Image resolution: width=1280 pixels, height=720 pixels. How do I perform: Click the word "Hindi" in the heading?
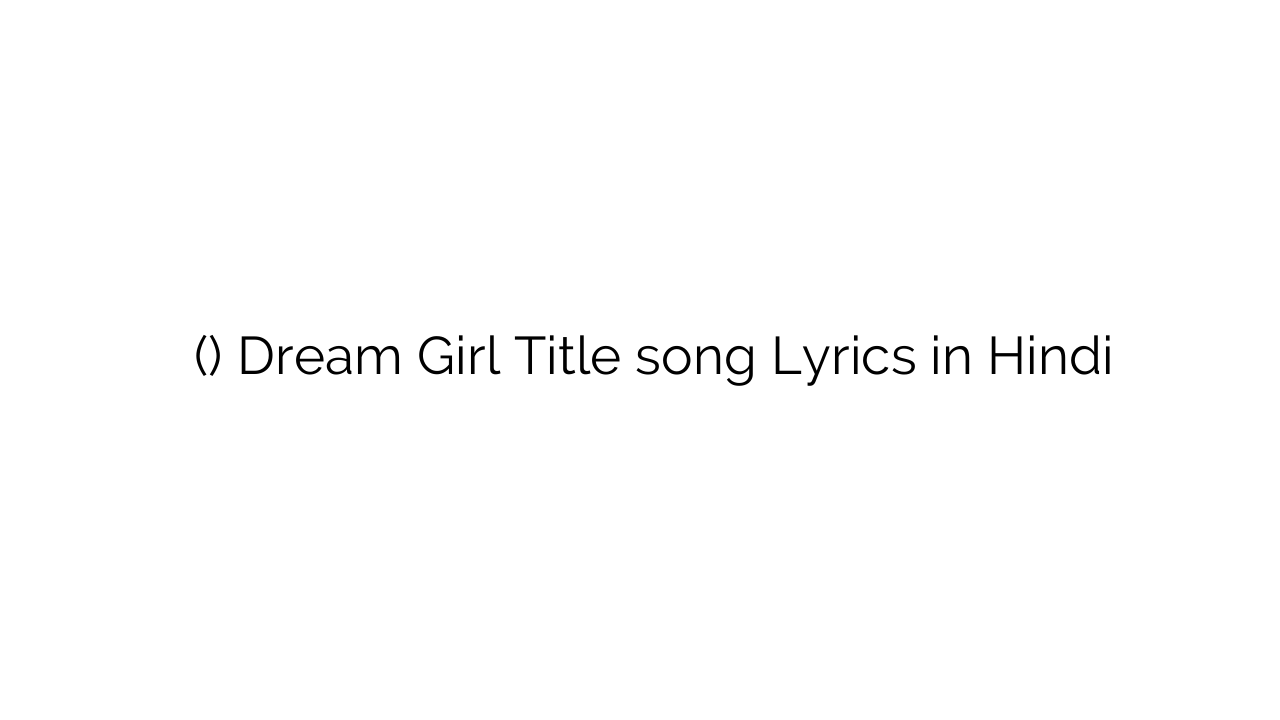point(1050,356)
